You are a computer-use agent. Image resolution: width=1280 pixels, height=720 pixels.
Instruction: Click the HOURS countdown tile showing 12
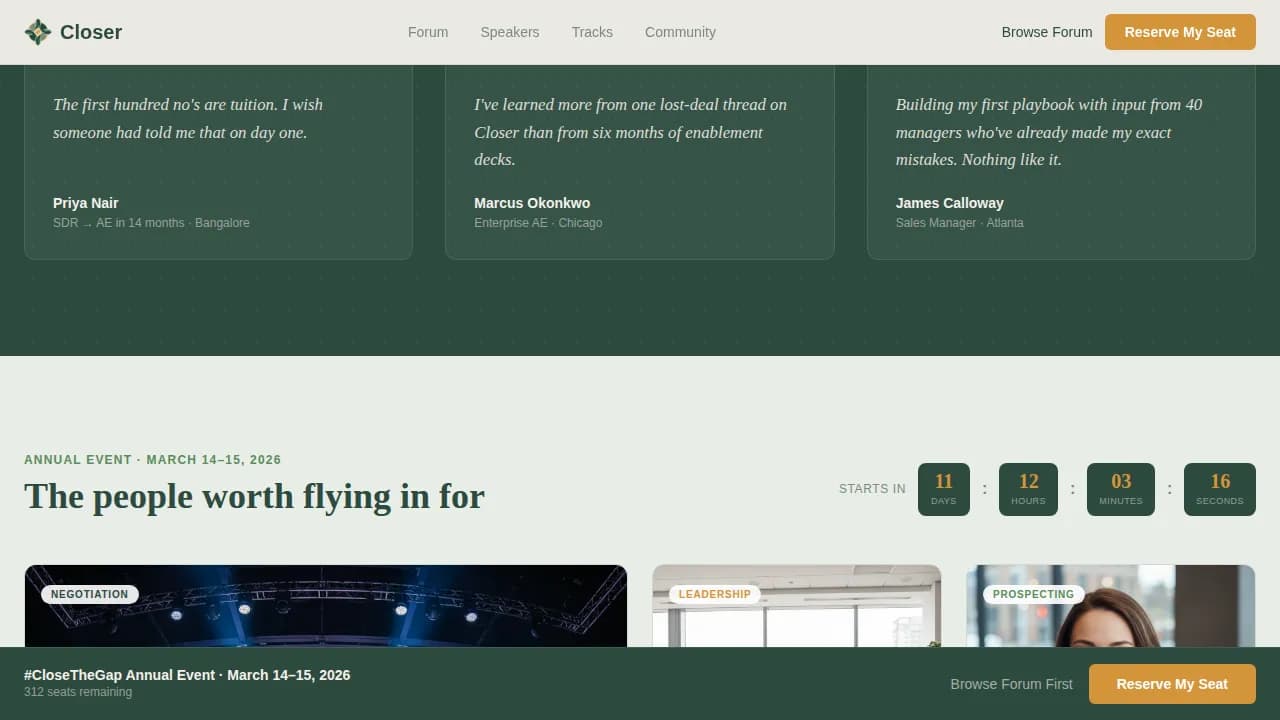coord(1028,489)
